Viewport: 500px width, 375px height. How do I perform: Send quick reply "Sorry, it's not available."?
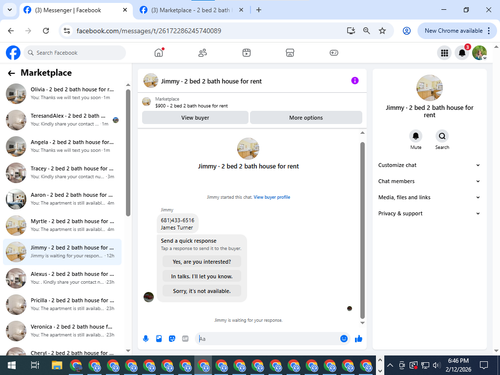pyautogui.click(x=202, y=291)
